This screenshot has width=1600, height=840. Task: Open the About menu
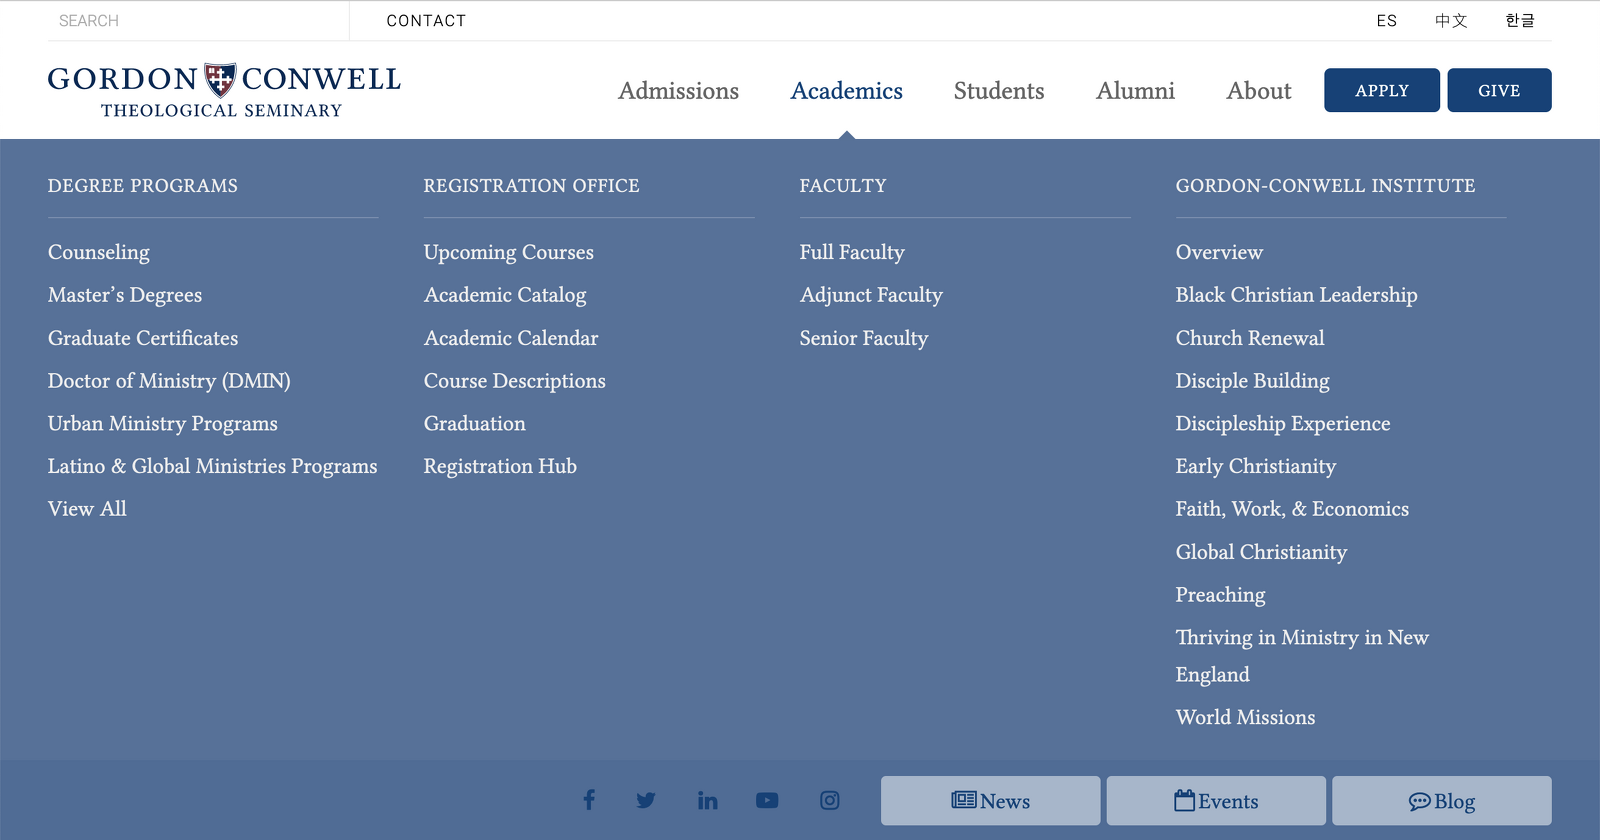click(1259, 91)
